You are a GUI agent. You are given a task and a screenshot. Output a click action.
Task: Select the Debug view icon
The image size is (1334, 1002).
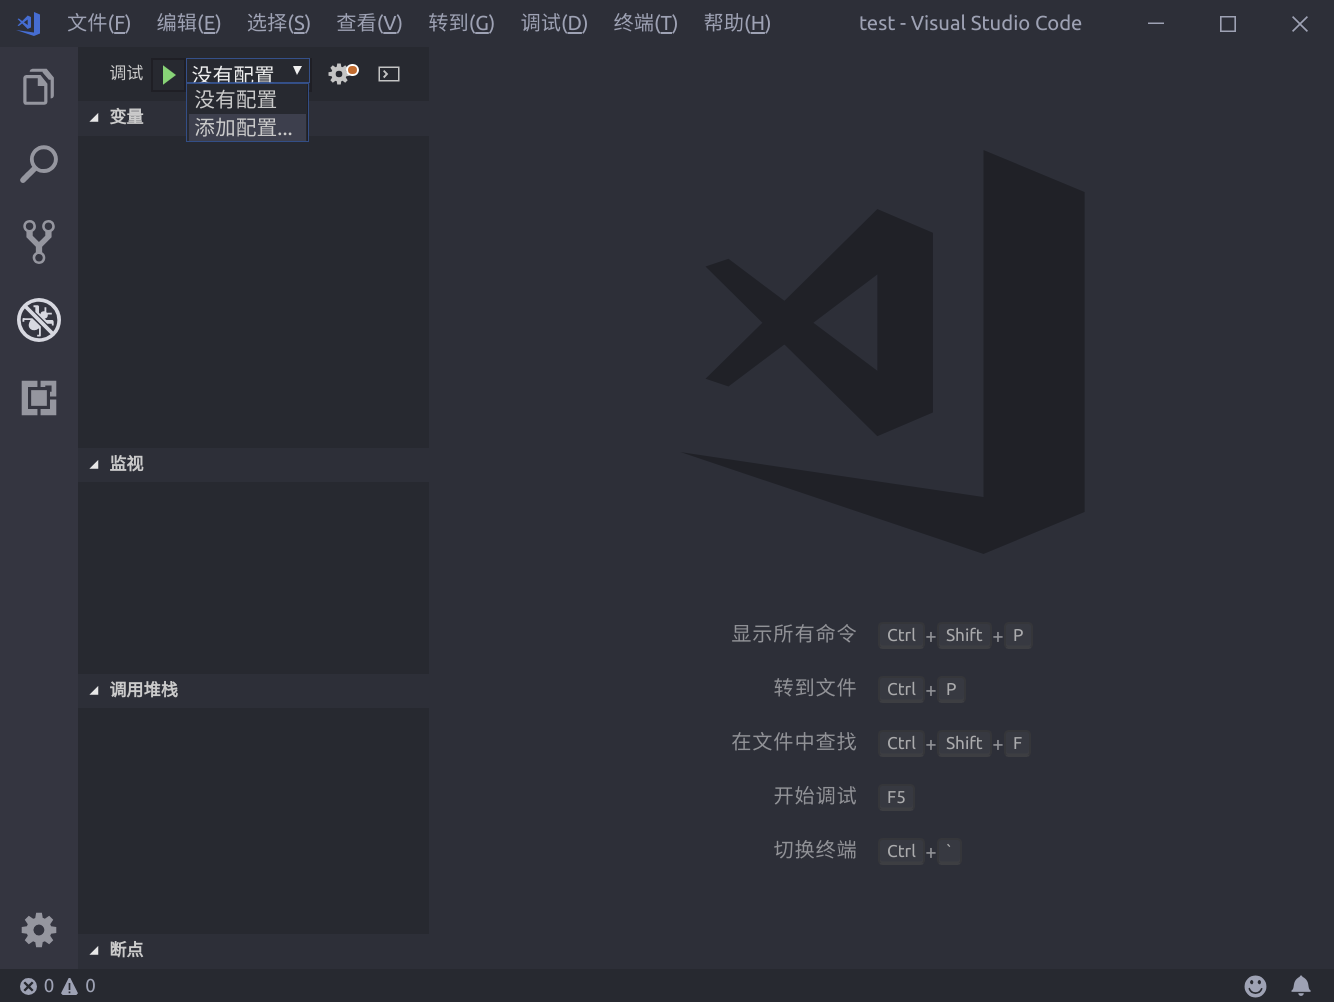38,320
